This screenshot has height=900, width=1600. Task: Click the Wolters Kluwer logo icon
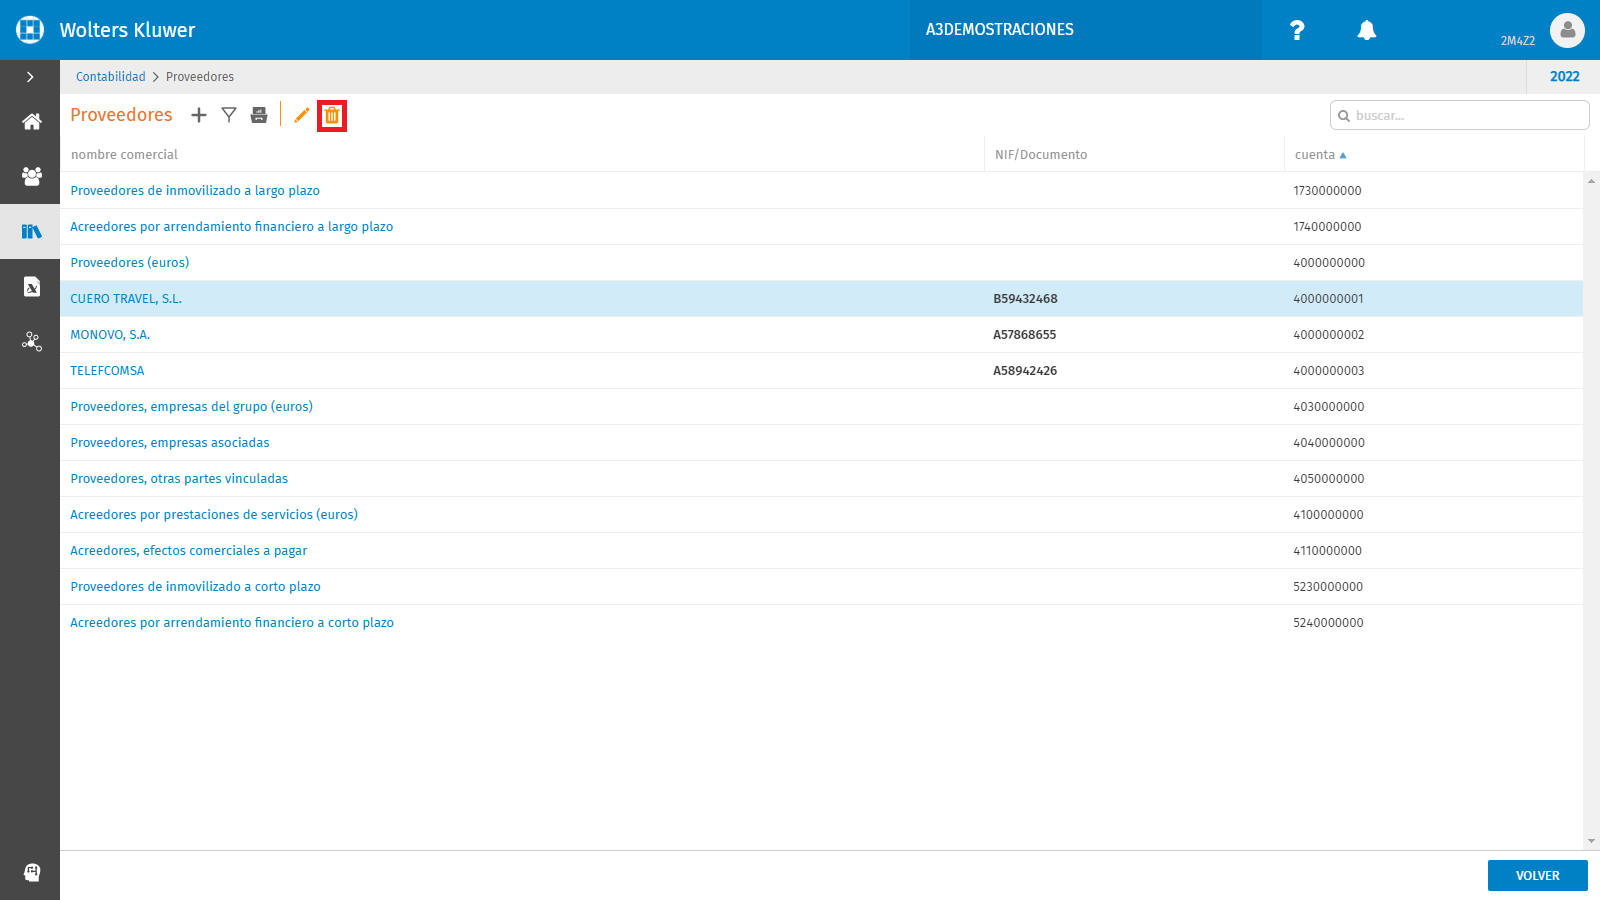[30, 30]
